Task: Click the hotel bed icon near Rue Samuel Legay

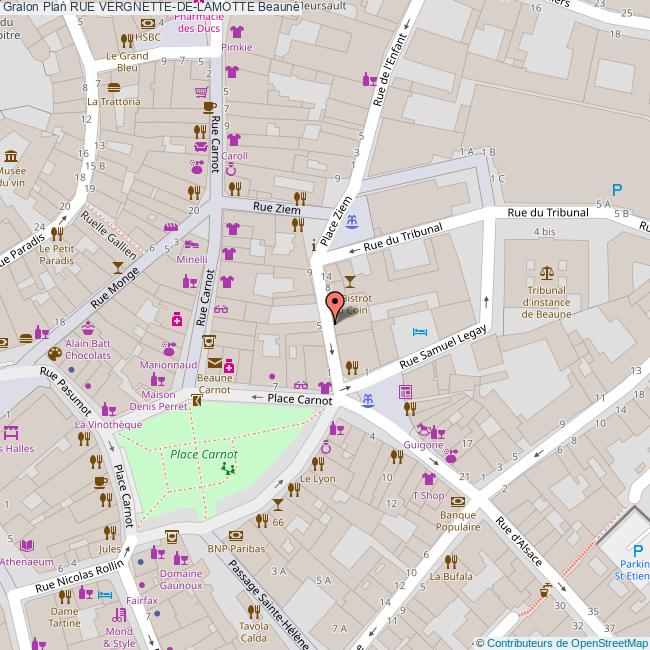Action: pos(419,331)
